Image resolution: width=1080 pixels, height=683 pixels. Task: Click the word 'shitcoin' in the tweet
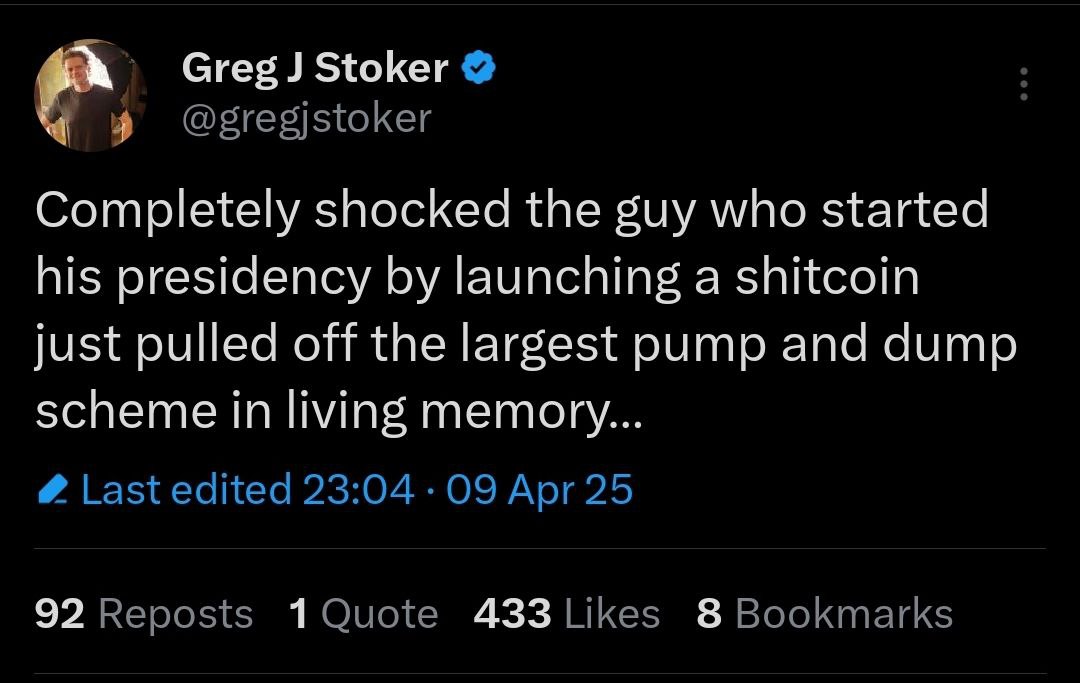click(x=828, y=278)
